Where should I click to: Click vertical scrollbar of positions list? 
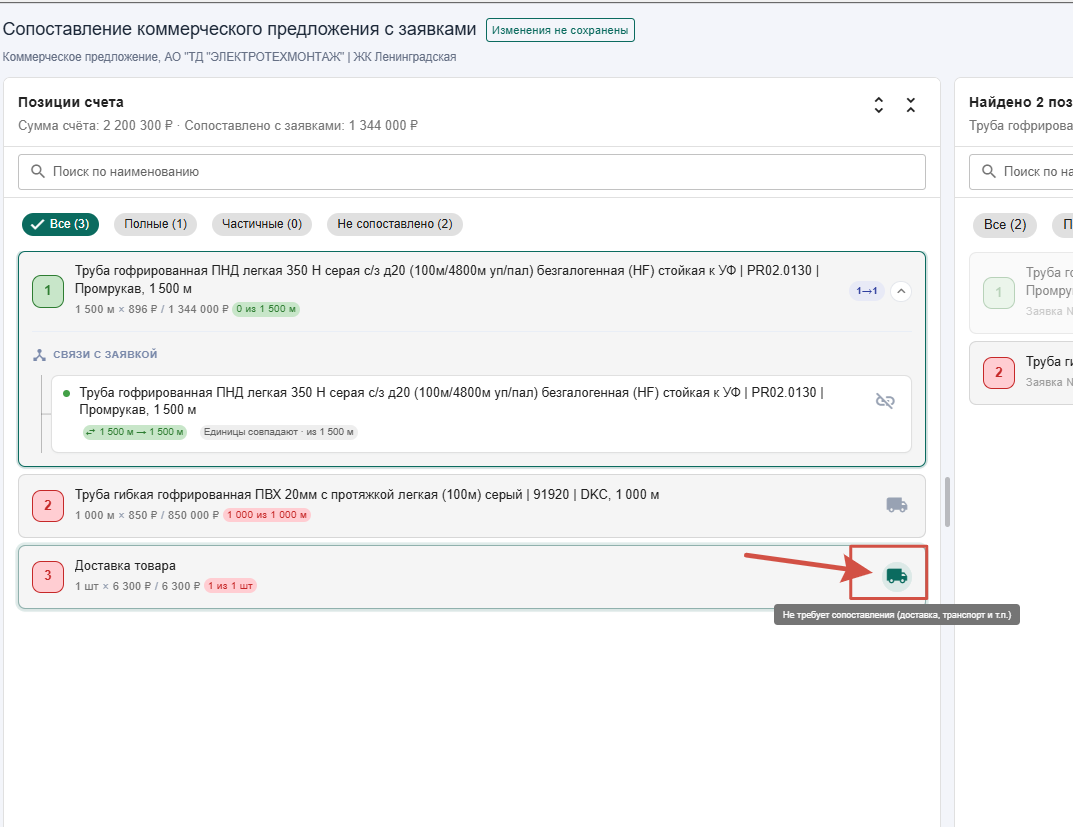tap(948, 502)
